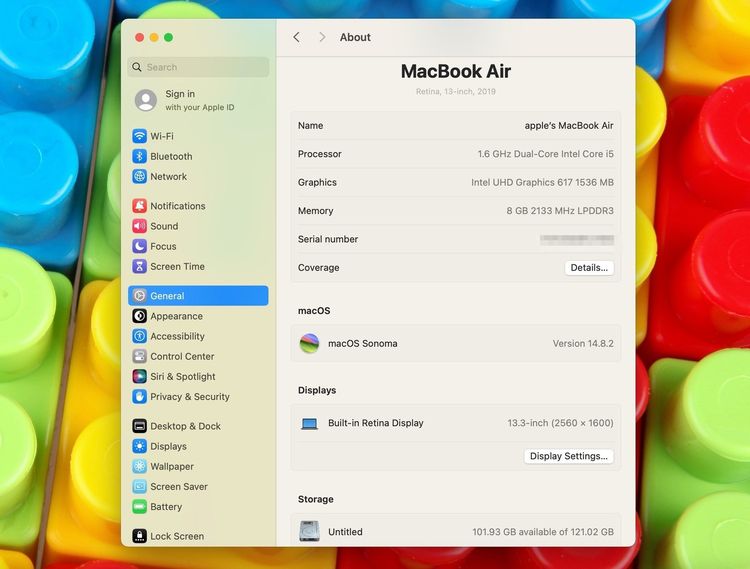Screen dimensions: 750x569
Task: Click the Screen Time hourglass icon
Action: pos(139,266)
